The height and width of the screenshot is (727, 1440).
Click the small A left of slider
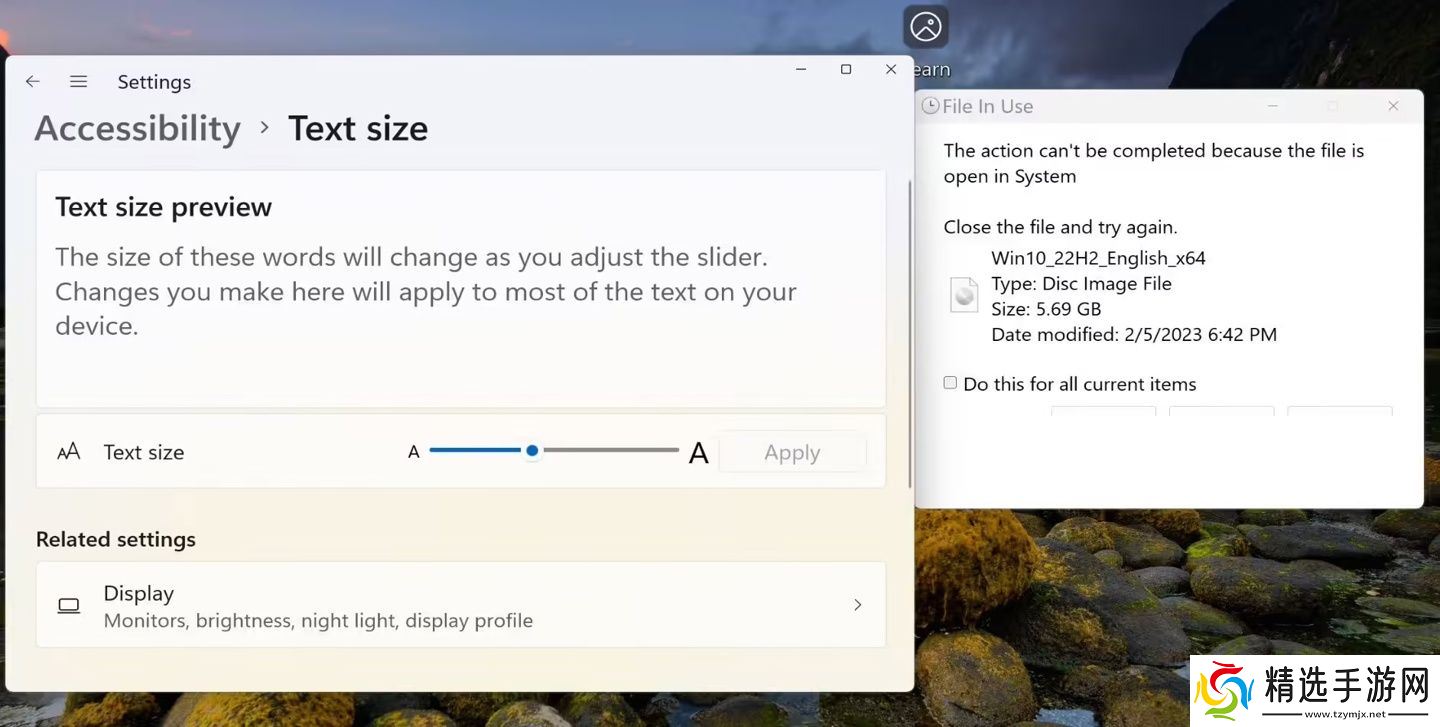(x=413, y=452)
